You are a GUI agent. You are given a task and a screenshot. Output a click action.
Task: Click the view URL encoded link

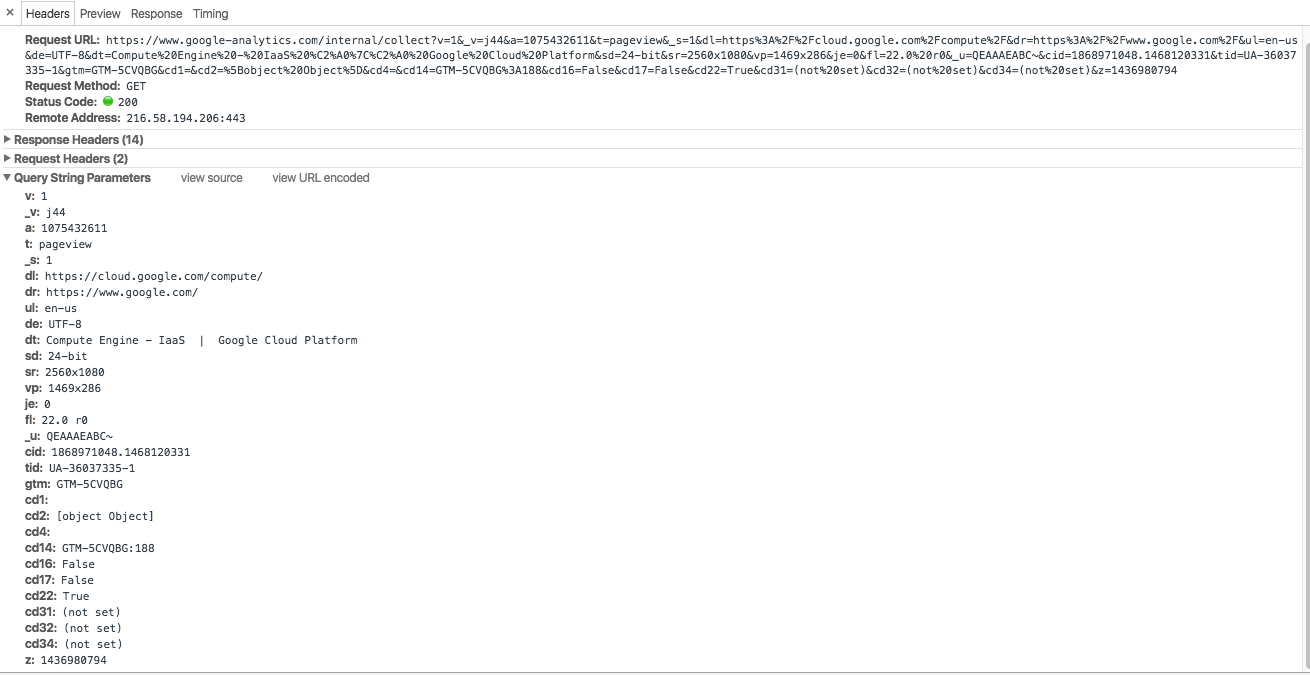click(x=320, y=178)
